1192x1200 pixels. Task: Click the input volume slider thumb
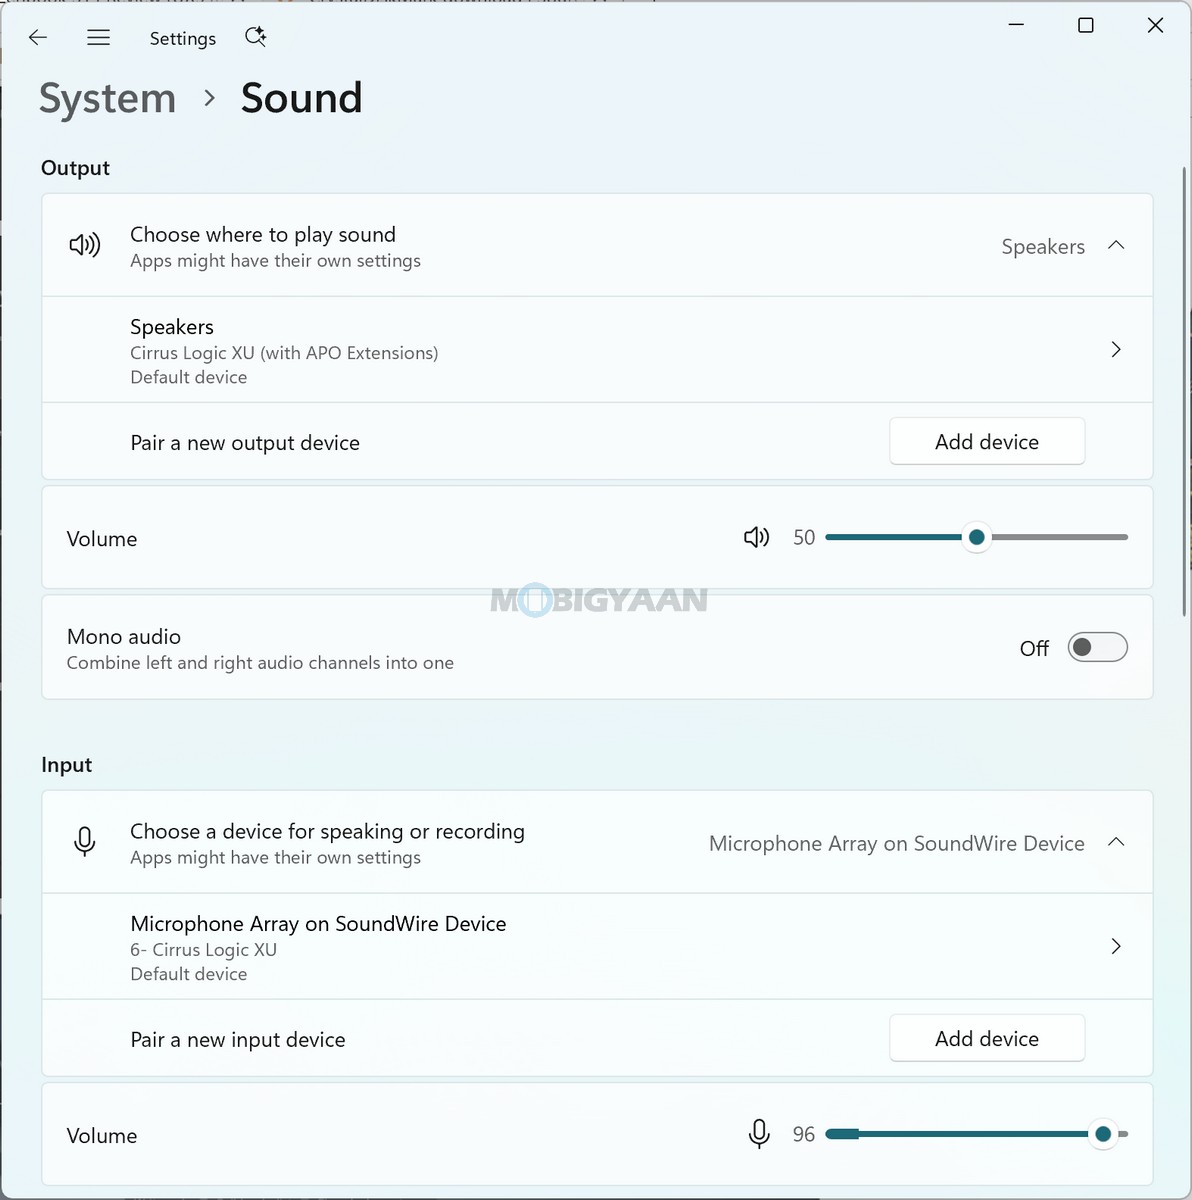pos(1103,1134)
